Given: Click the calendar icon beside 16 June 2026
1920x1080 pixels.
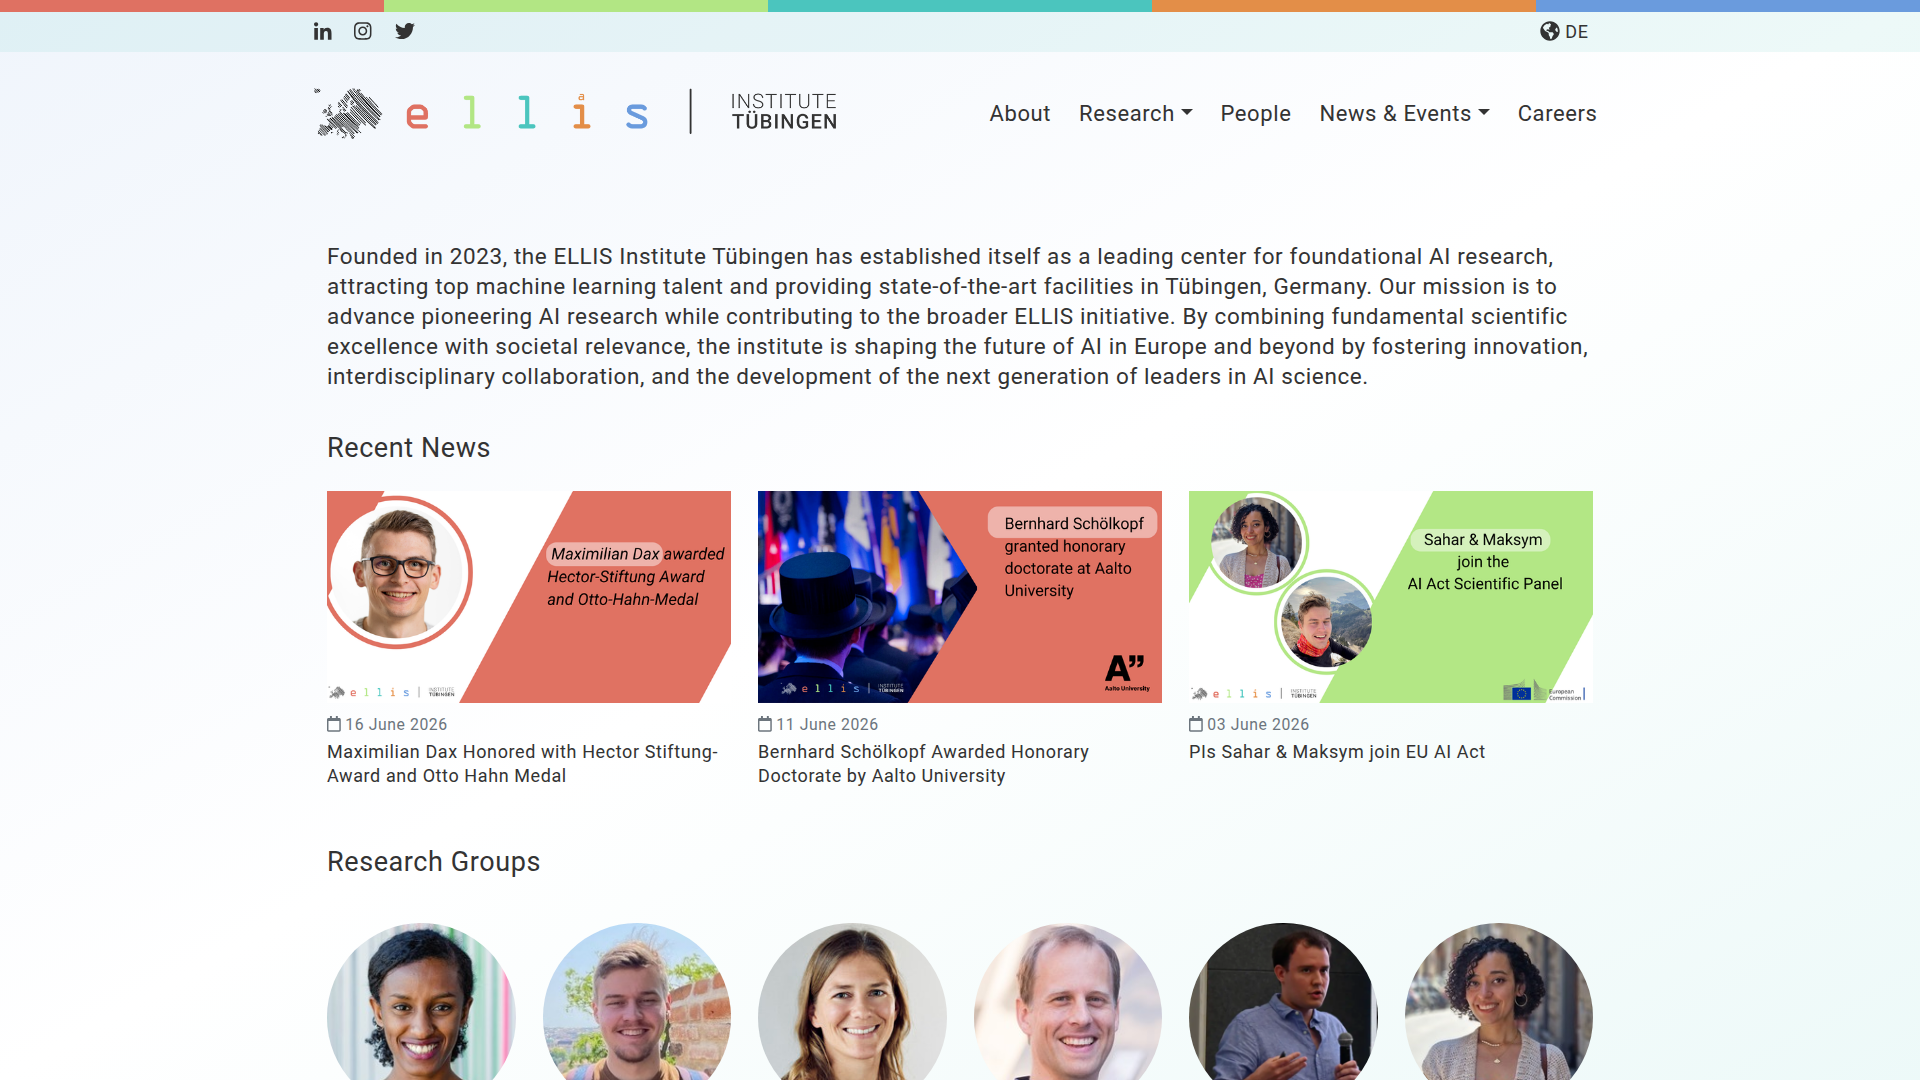Looking at the screenshot, I should (x=334, y=724).
